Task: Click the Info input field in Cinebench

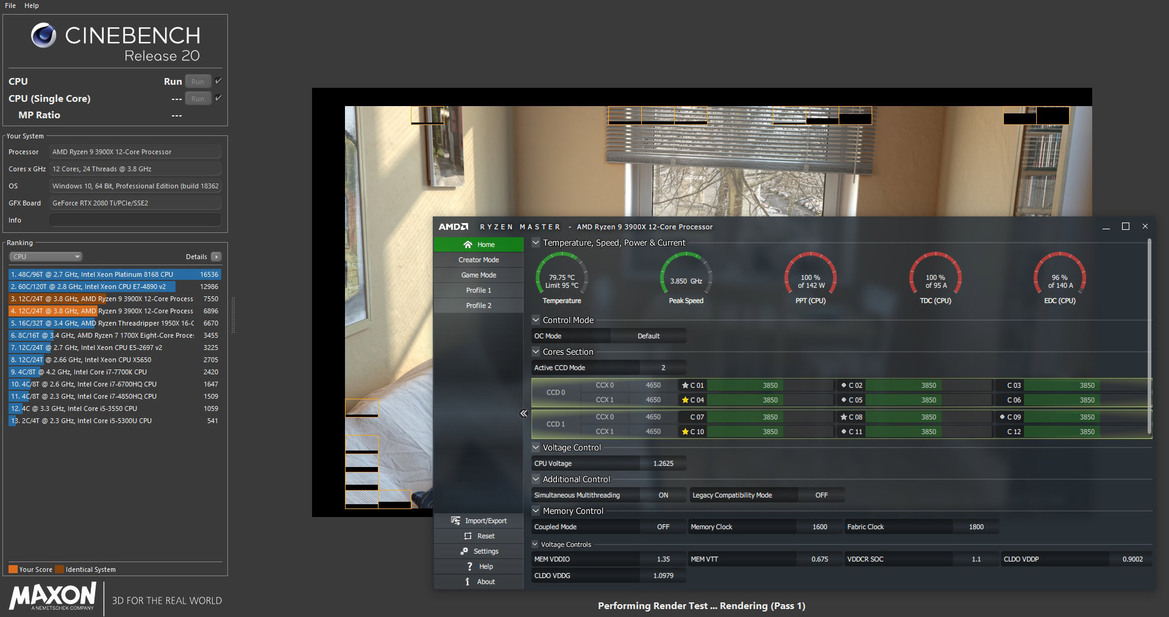Action: [x=135, y=220]
